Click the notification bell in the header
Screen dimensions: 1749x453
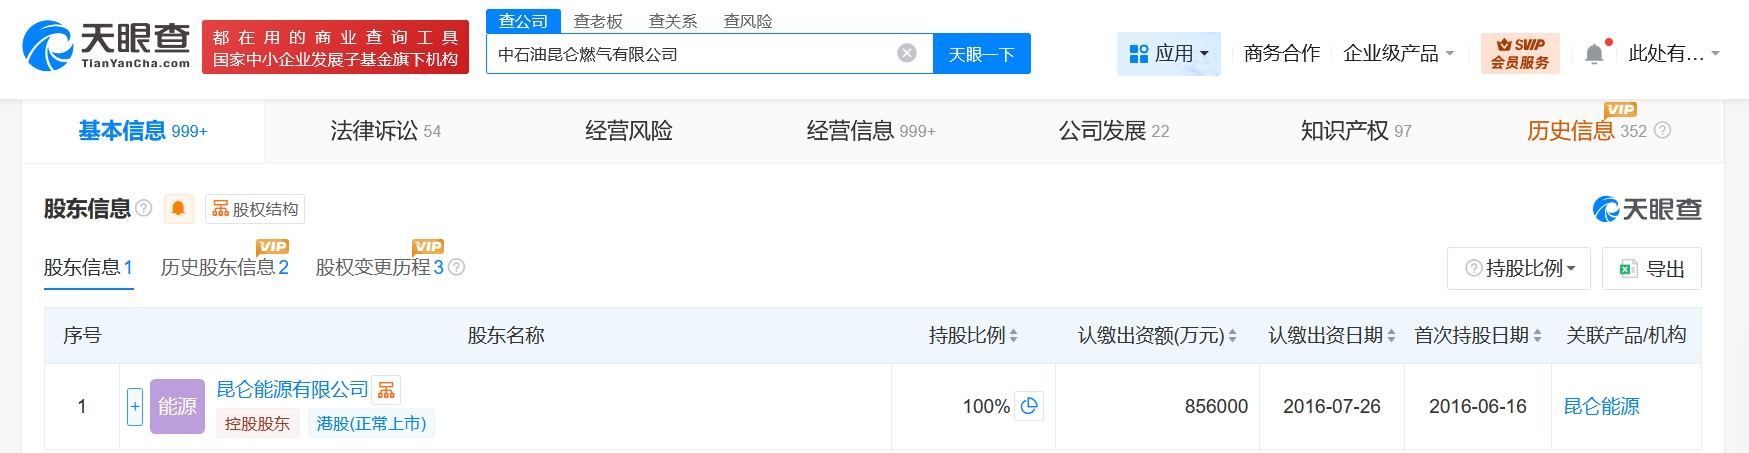point(1594,54)
